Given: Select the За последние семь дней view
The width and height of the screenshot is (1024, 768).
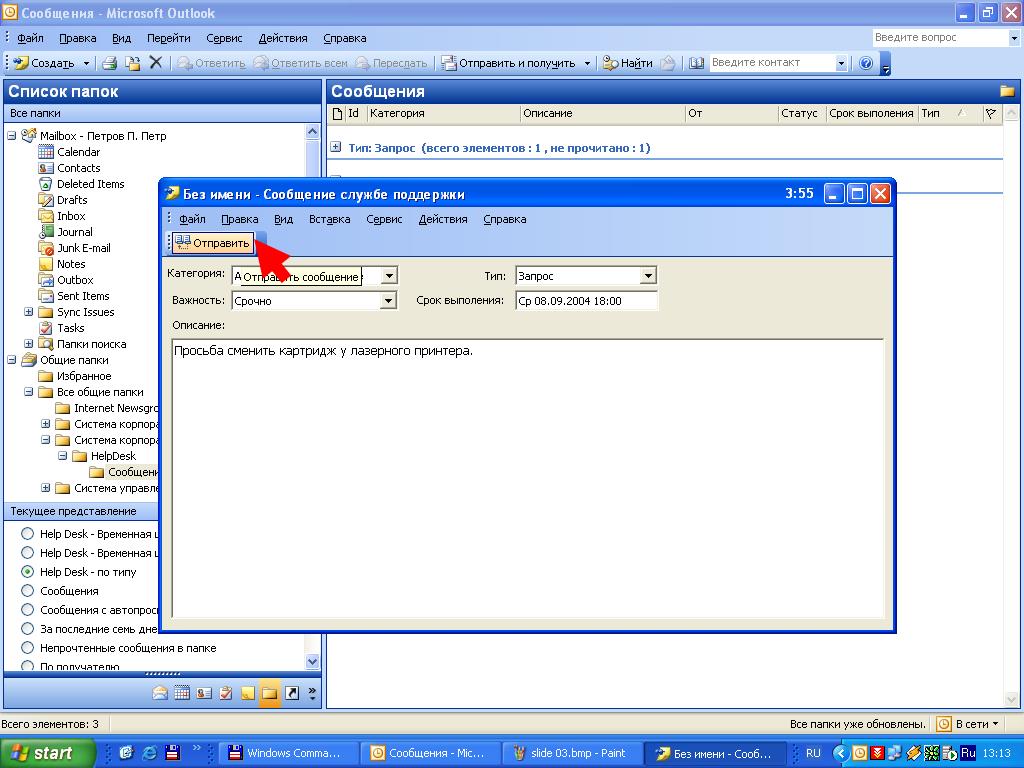Looking at the screenshot, I should [27, 628].
